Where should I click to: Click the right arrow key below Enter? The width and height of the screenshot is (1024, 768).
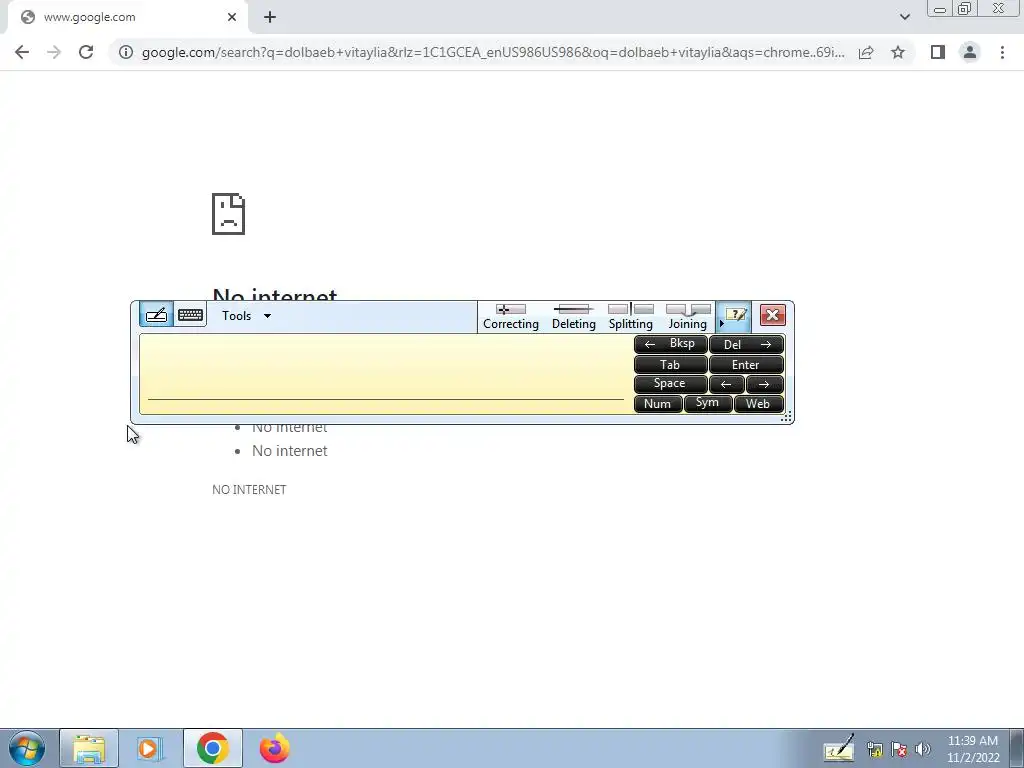pyautogui.click(x=765, y=384)
